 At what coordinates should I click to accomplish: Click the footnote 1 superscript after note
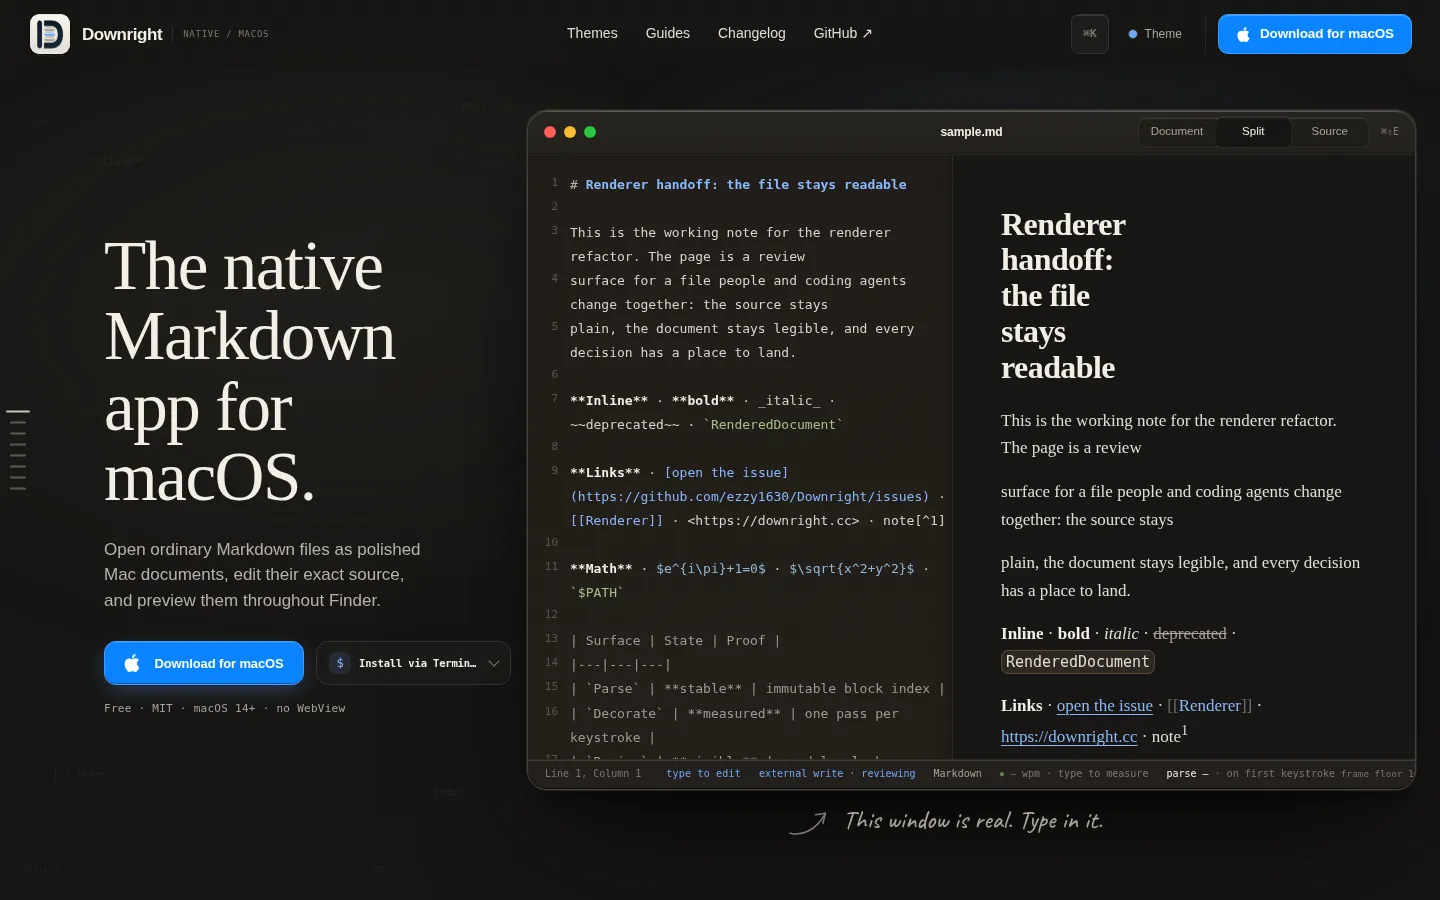(1185, 731)
